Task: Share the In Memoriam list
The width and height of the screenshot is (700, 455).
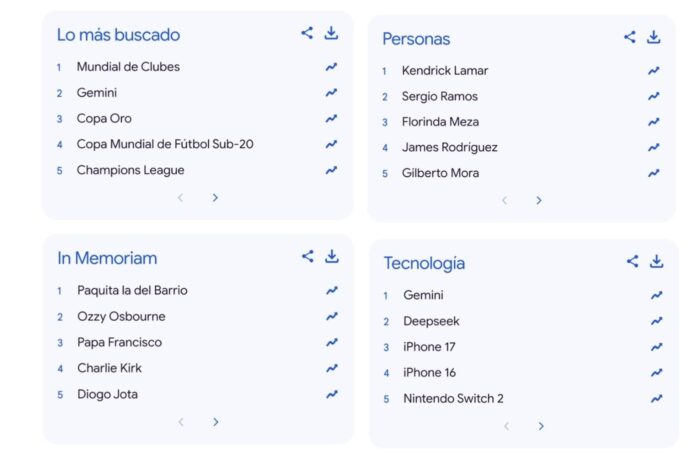Action: coord(307,256)
